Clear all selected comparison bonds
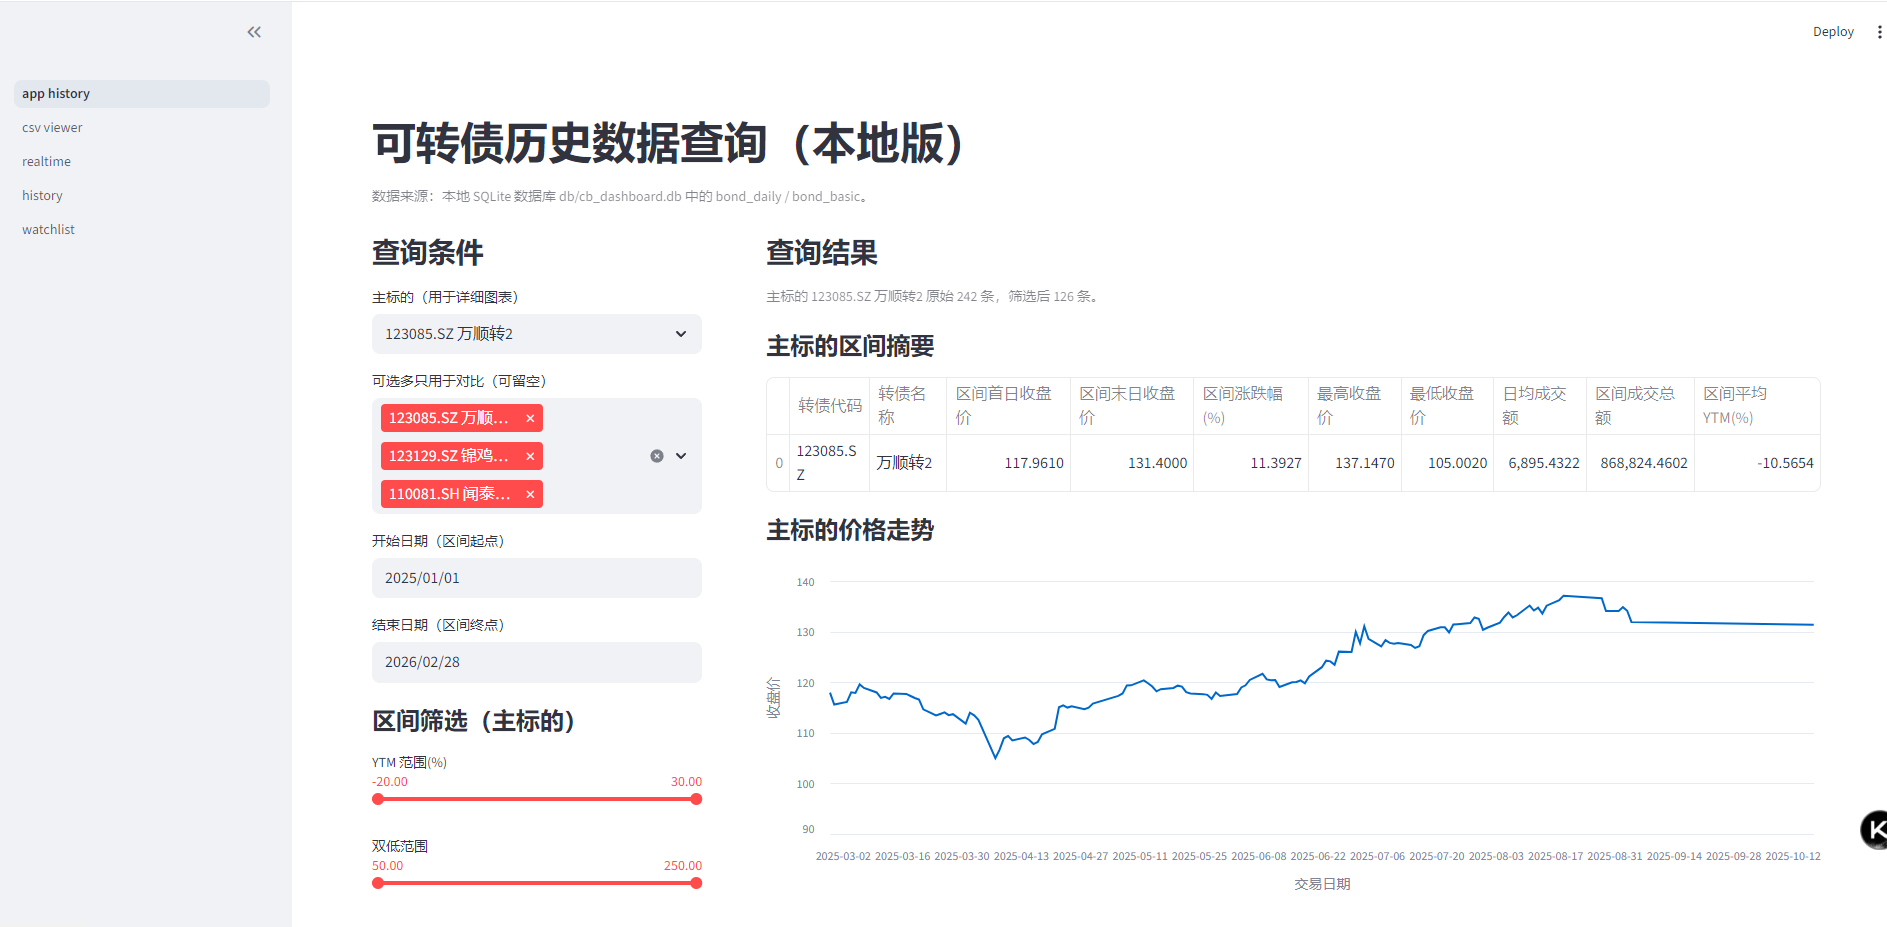Screen dimensions: 1887x927 pyautogui.click(x=657, y=456)
